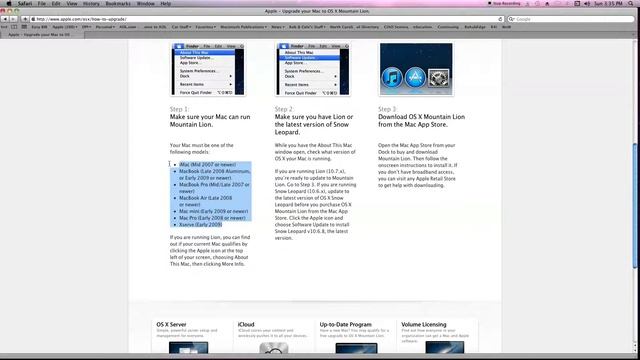Viewport: 640px width, 360px height.
Task: Open the Bookmarks menu
Action: (118, 3)
